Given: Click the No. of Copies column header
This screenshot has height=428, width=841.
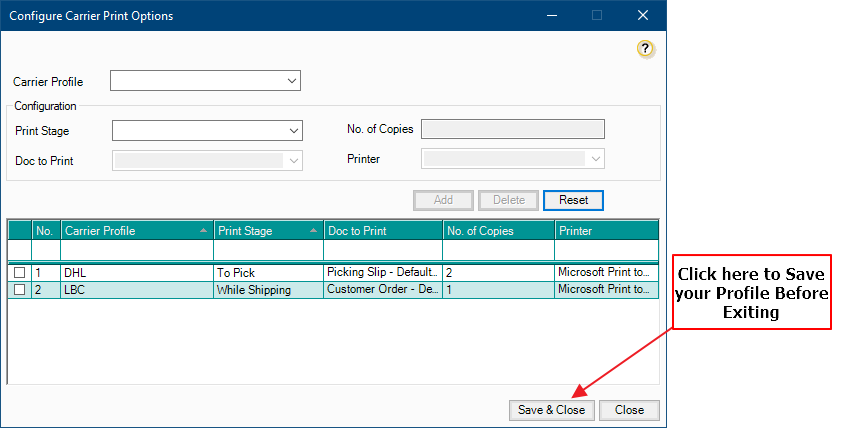Looking at the screenshot, I should [498, 231].
